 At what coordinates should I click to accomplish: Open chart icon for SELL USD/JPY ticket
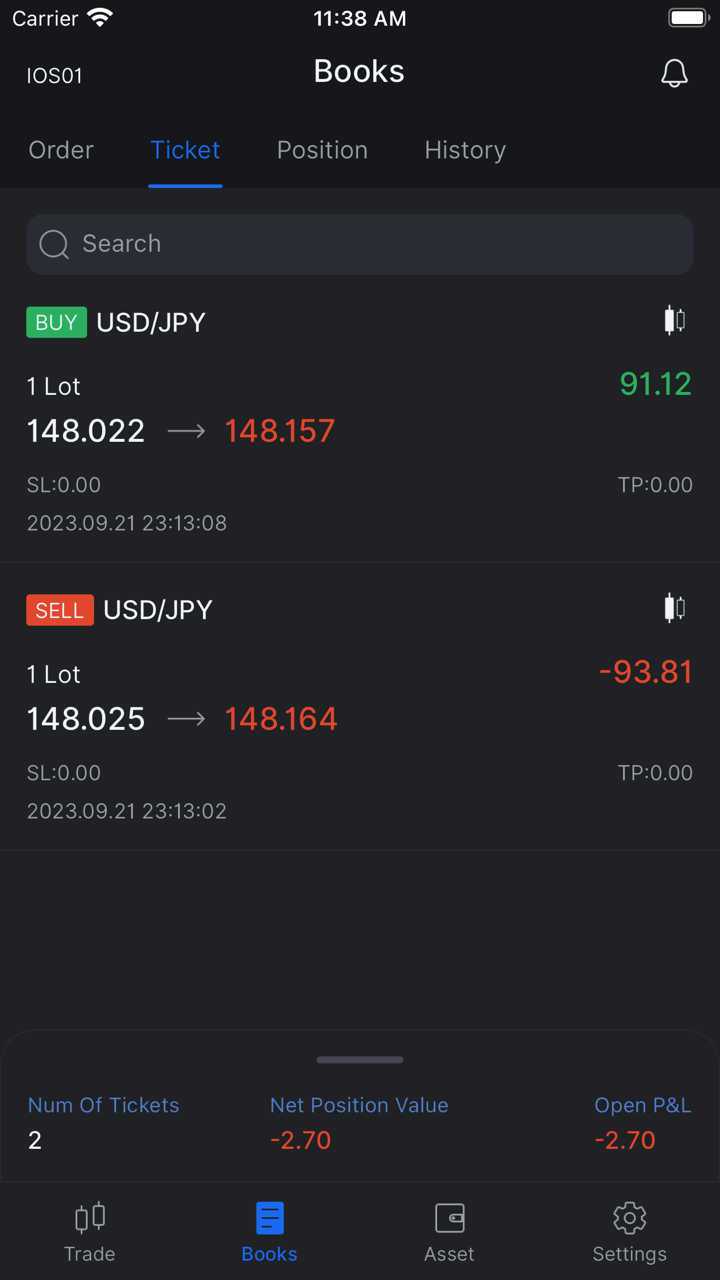pyautogui.click(x=675, y=608)
